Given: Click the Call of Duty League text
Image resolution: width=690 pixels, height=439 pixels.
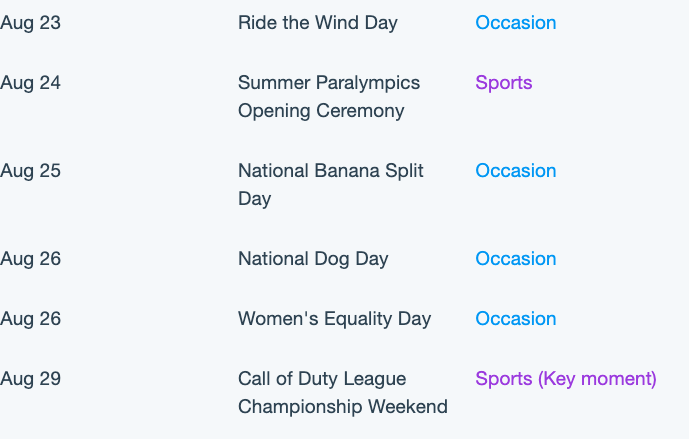Looking at the screenshot, I should coord(322,379).
